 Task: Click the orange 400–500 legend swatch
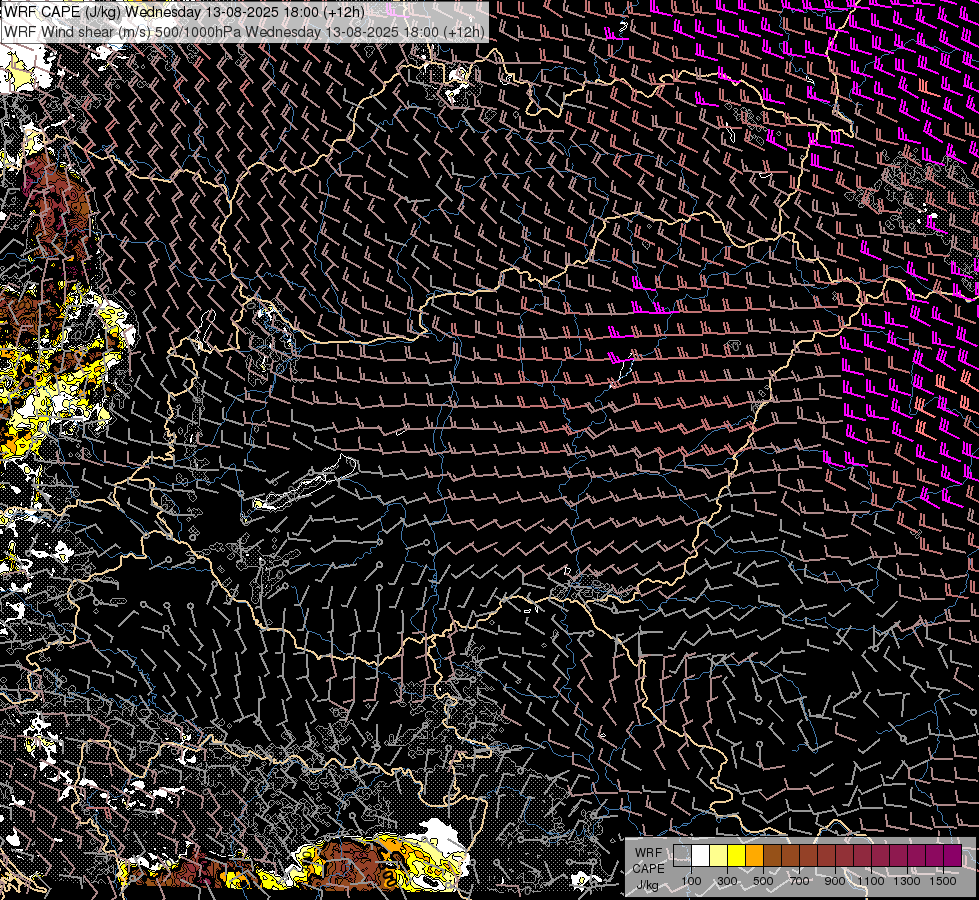[x=754, y=856]
